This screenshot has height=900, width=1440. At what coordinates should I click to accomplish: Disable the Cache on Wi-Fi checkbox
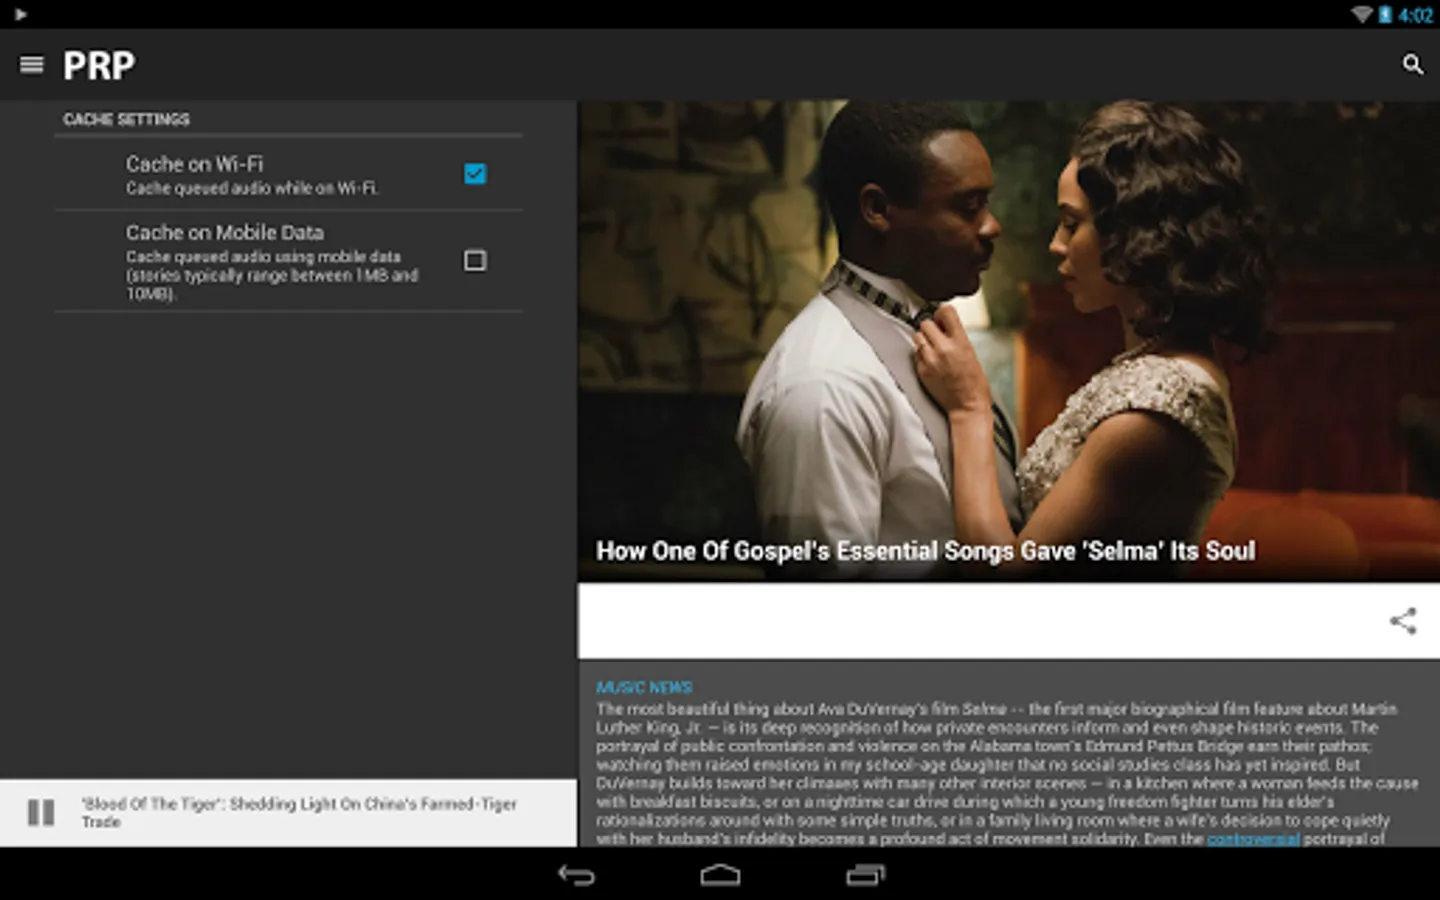coord(475,174)
